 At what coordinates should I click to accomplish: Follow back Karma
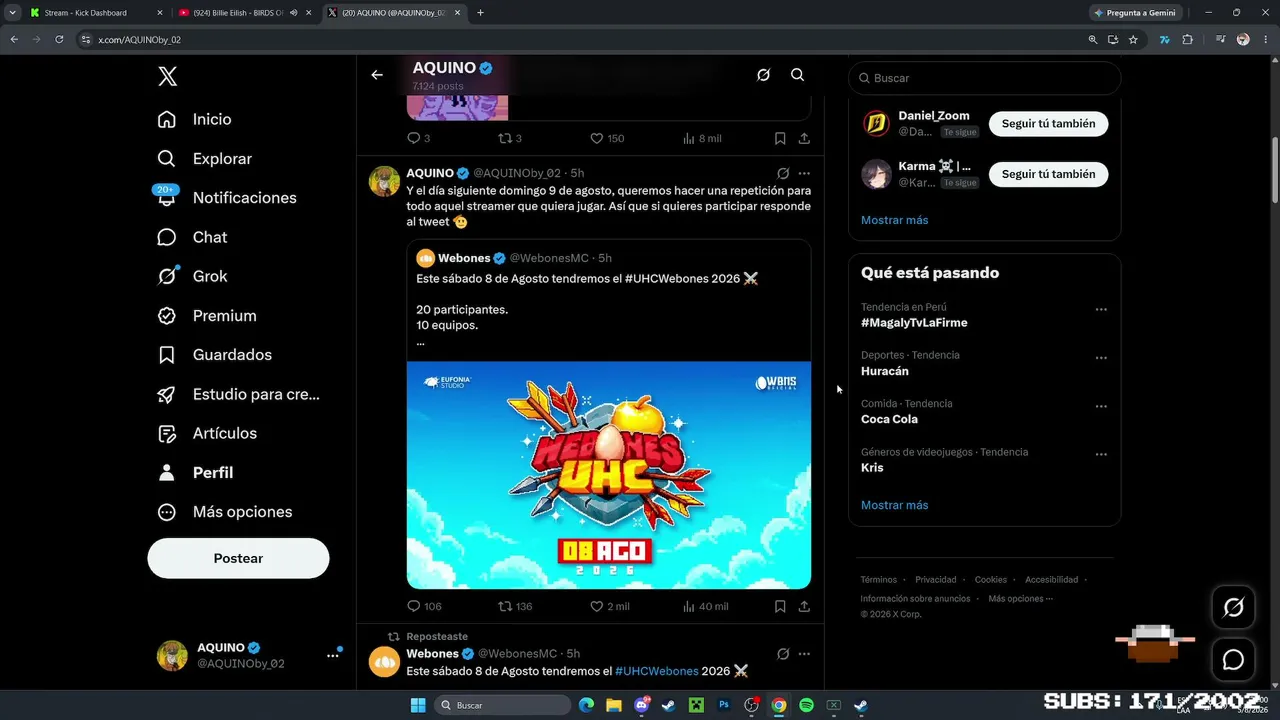1048,174
